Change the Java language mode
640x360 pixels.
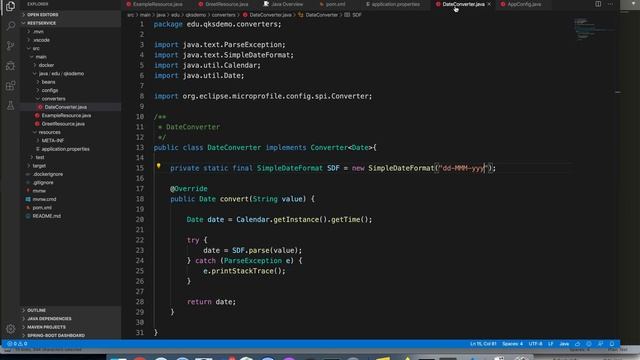[x=564, y=344]
